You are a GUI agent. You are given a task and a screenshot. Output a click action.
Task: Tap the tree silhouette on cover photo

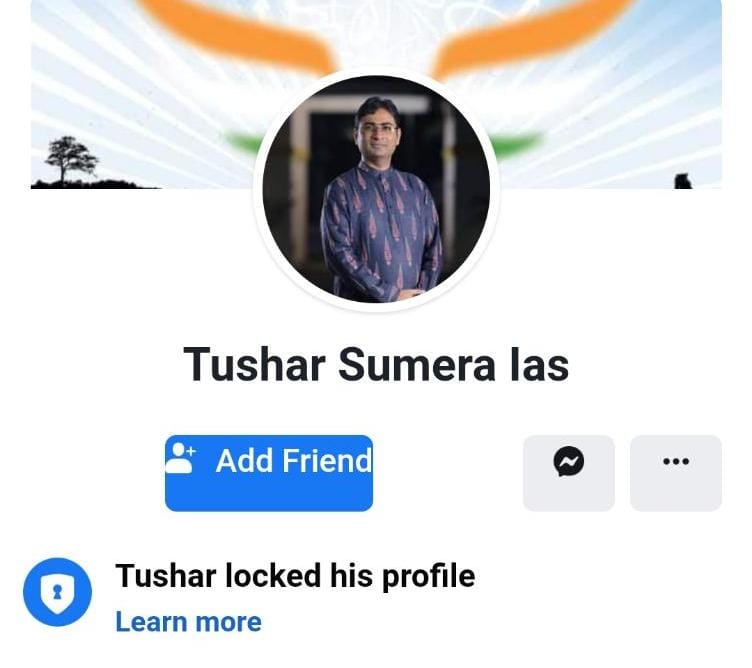click(x=71, y=160)
